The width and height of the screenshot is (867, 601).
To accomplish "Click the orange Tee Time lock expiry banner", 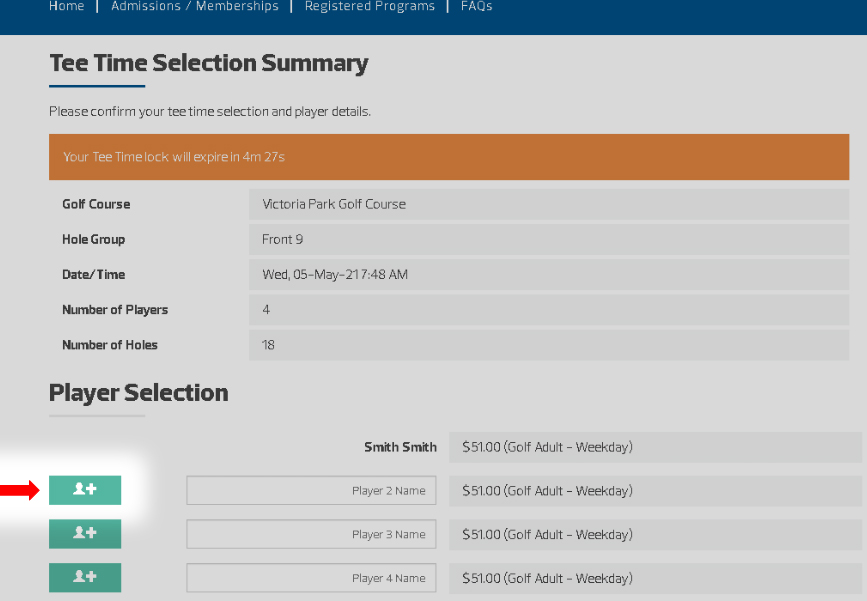I will 448,157.
